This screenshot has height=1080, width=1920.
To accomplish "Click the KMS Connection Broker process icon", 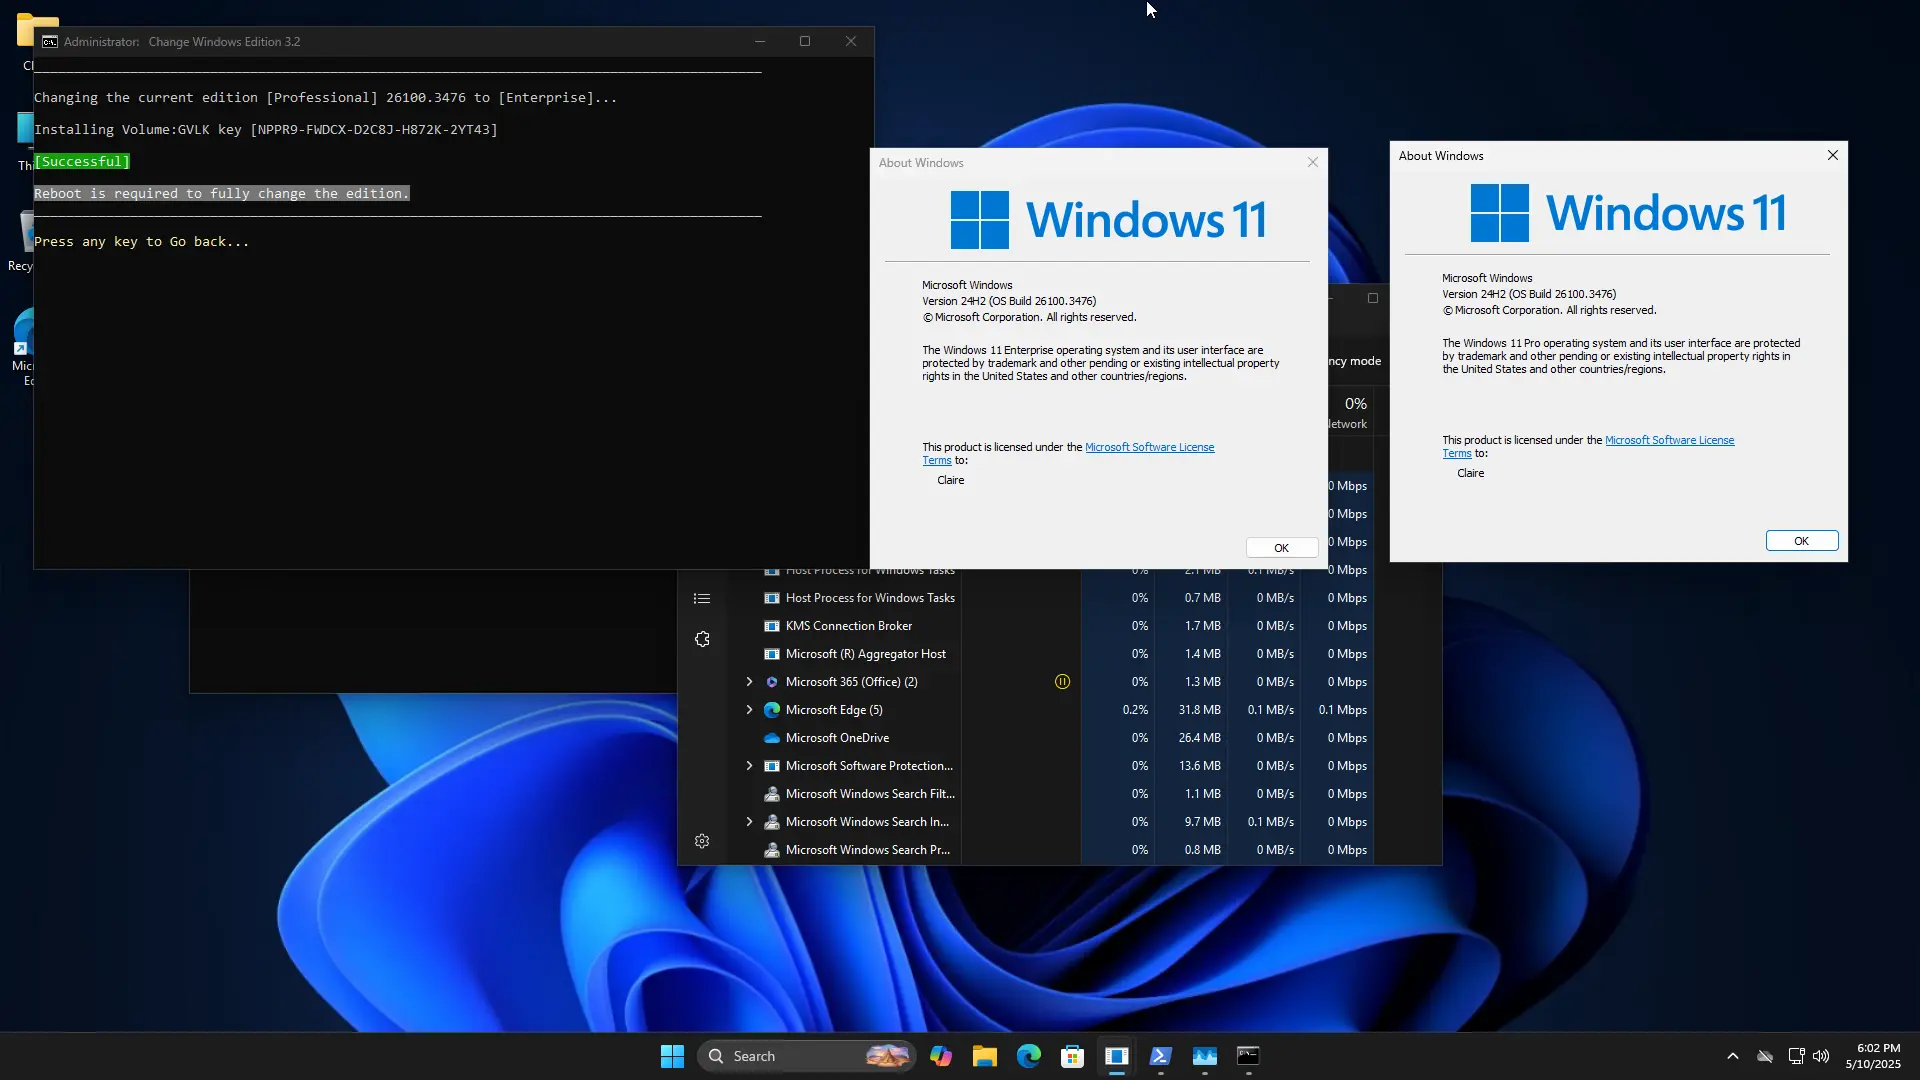I will coord(772,626).
